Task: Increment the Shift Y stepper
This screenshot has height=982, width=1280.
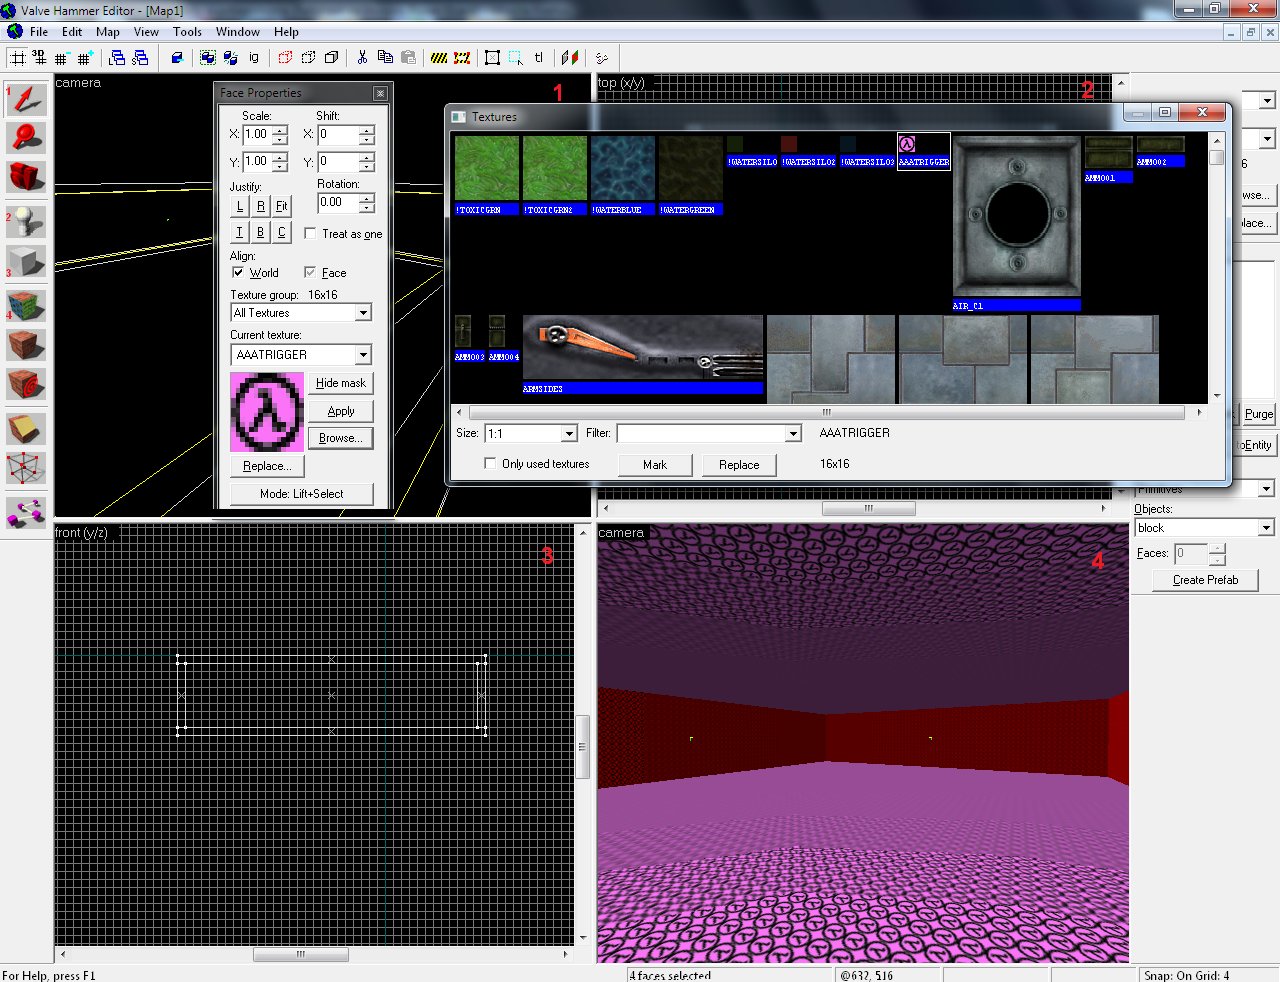Action: [x=367, y=158]
